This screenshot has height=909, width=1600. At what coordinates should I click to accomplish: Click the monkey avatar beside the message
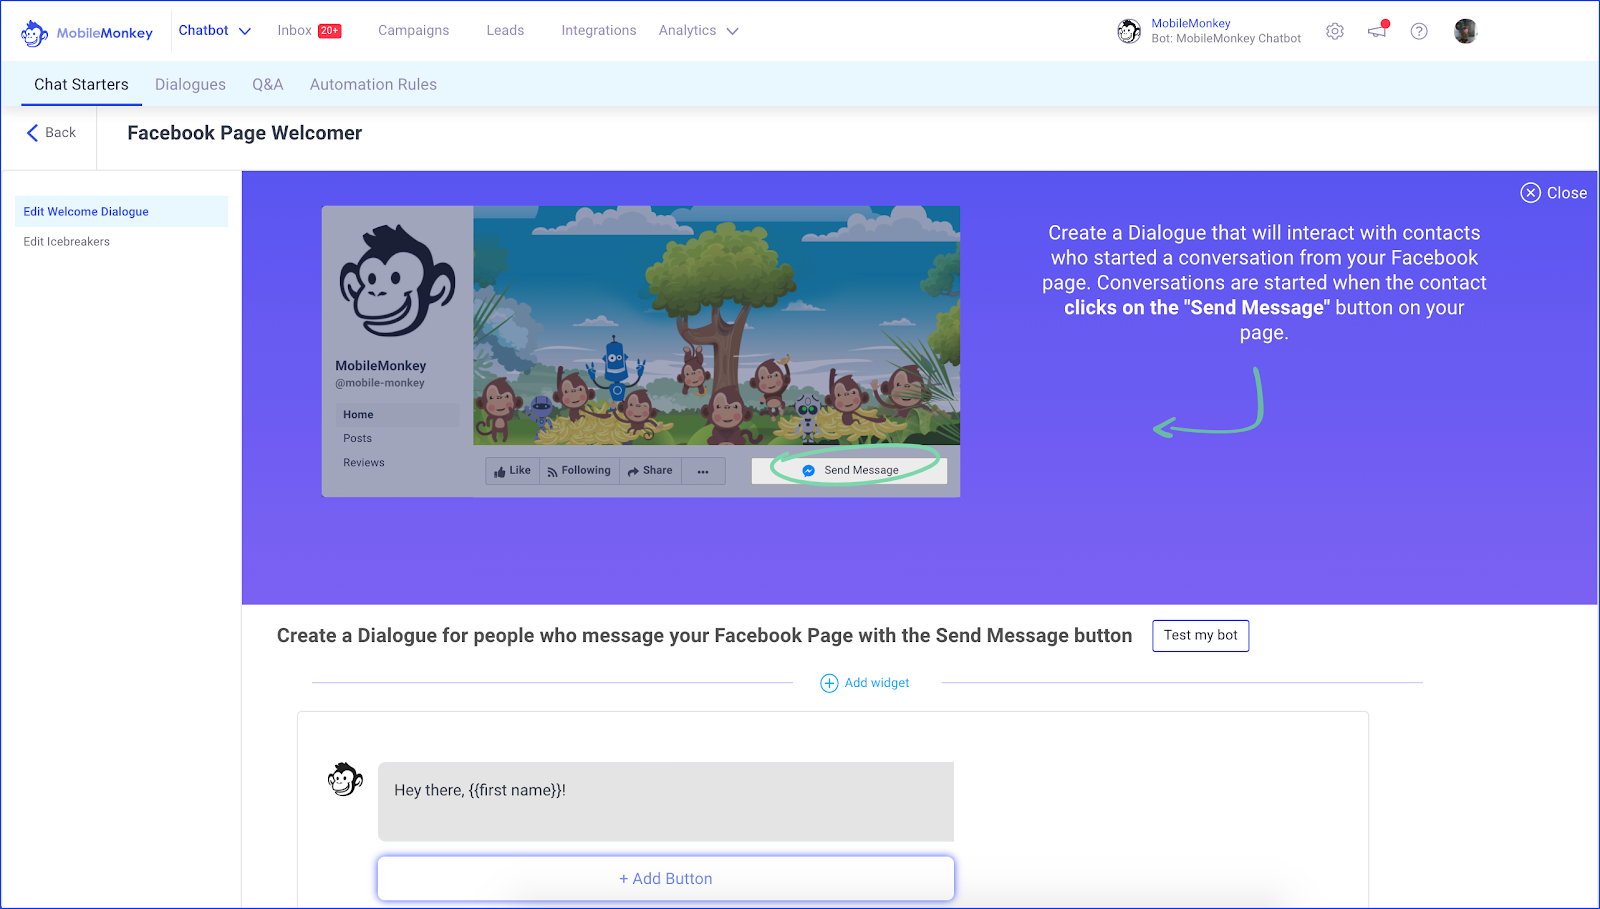[x=345, y=780]
